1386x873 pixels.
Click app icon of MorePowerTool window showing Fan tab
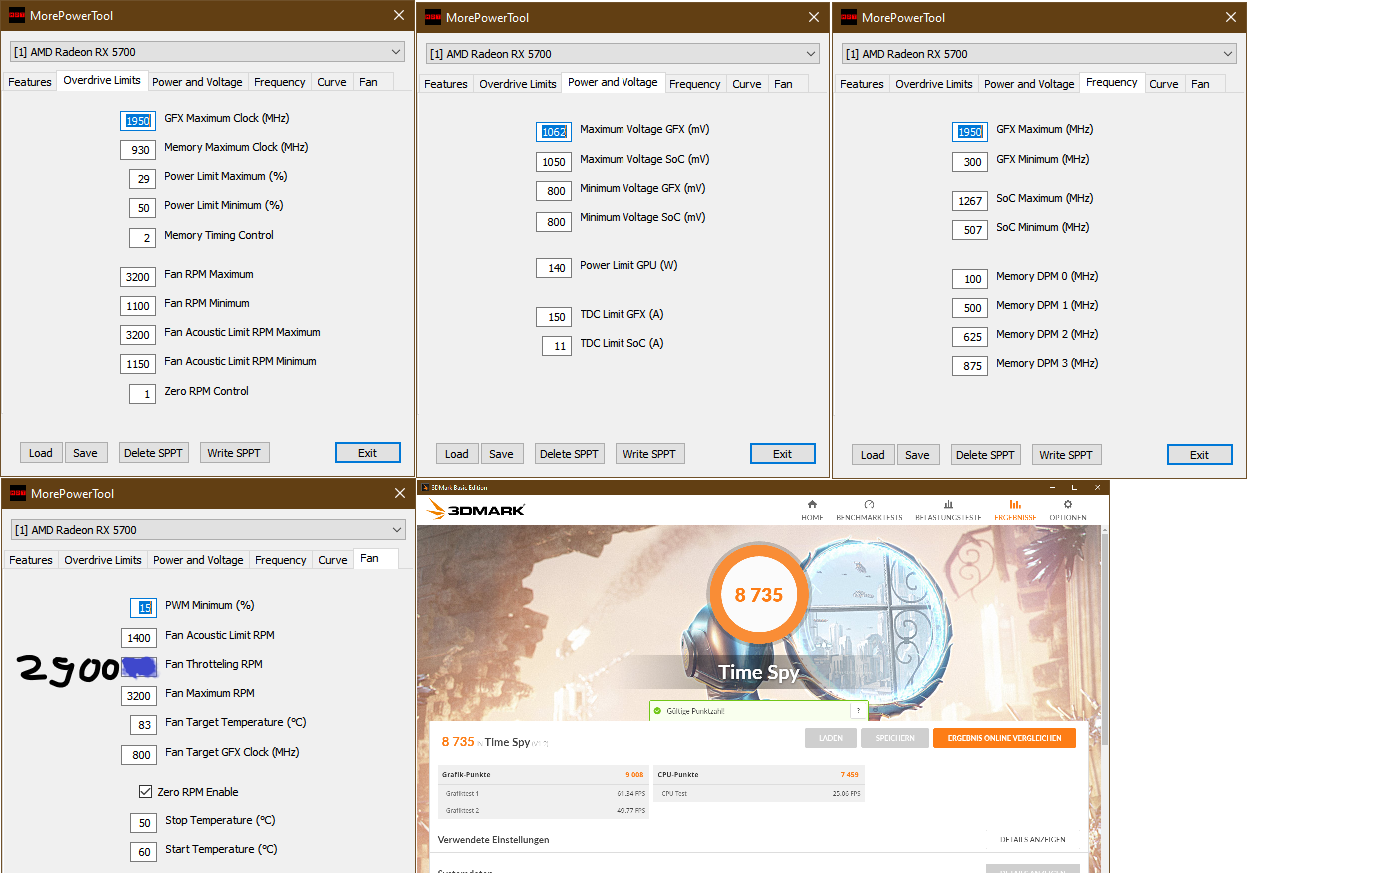(x=18, y=493)
